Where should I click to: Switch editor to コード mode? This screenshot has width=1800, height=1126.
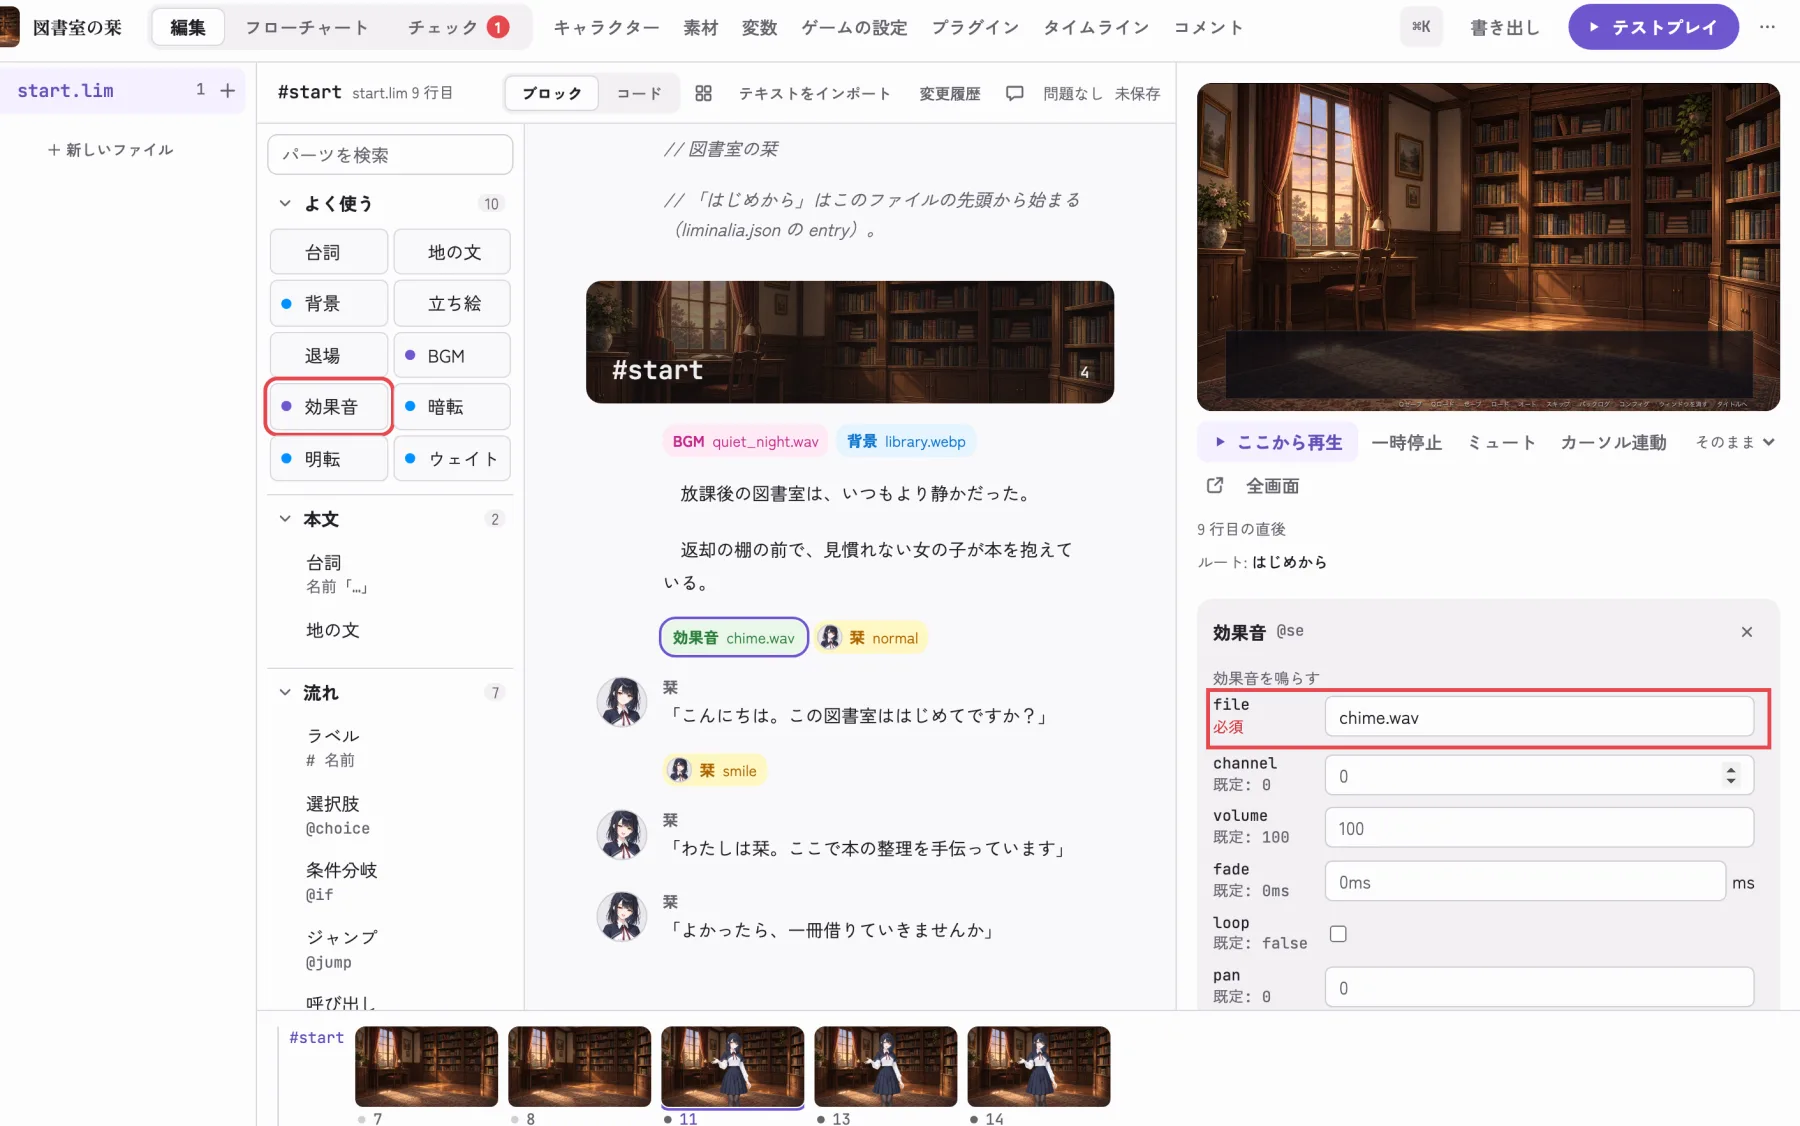(639, 93)
